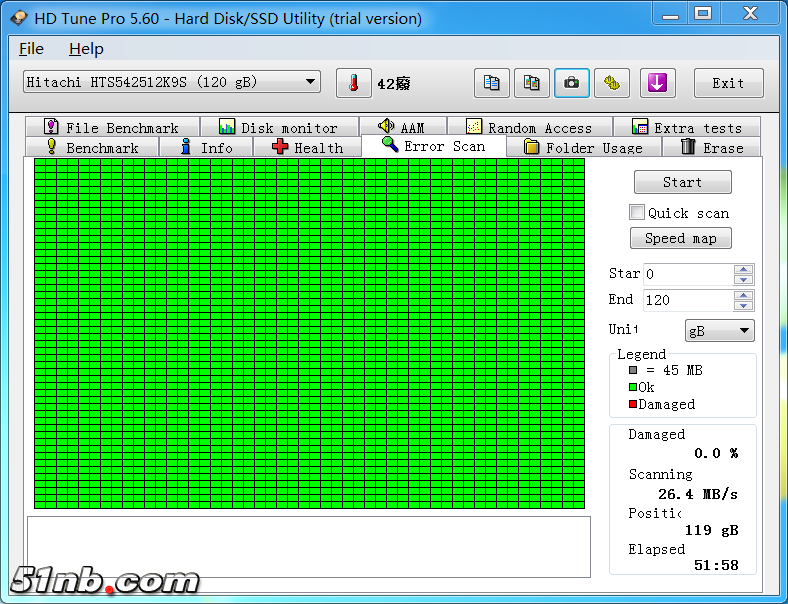
Task: Open the Health tab with red cross
Action: (307, 148)
